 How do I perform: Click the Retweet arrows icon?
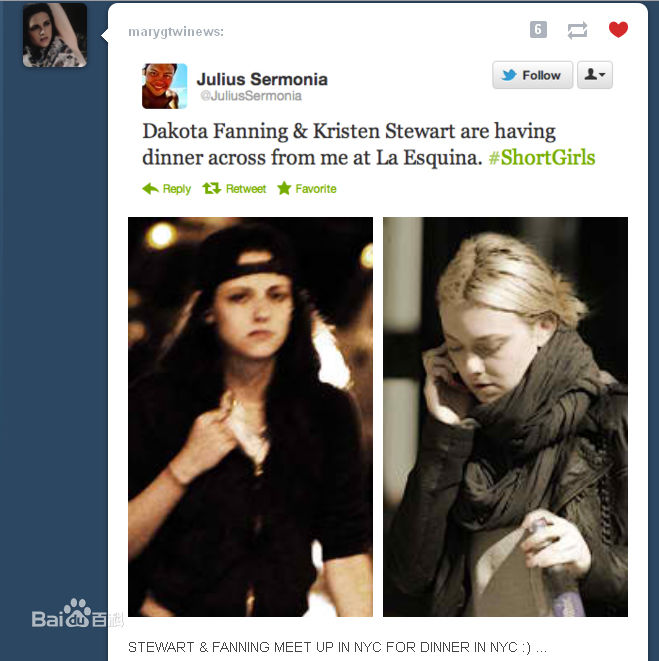[x=212, y=188]
